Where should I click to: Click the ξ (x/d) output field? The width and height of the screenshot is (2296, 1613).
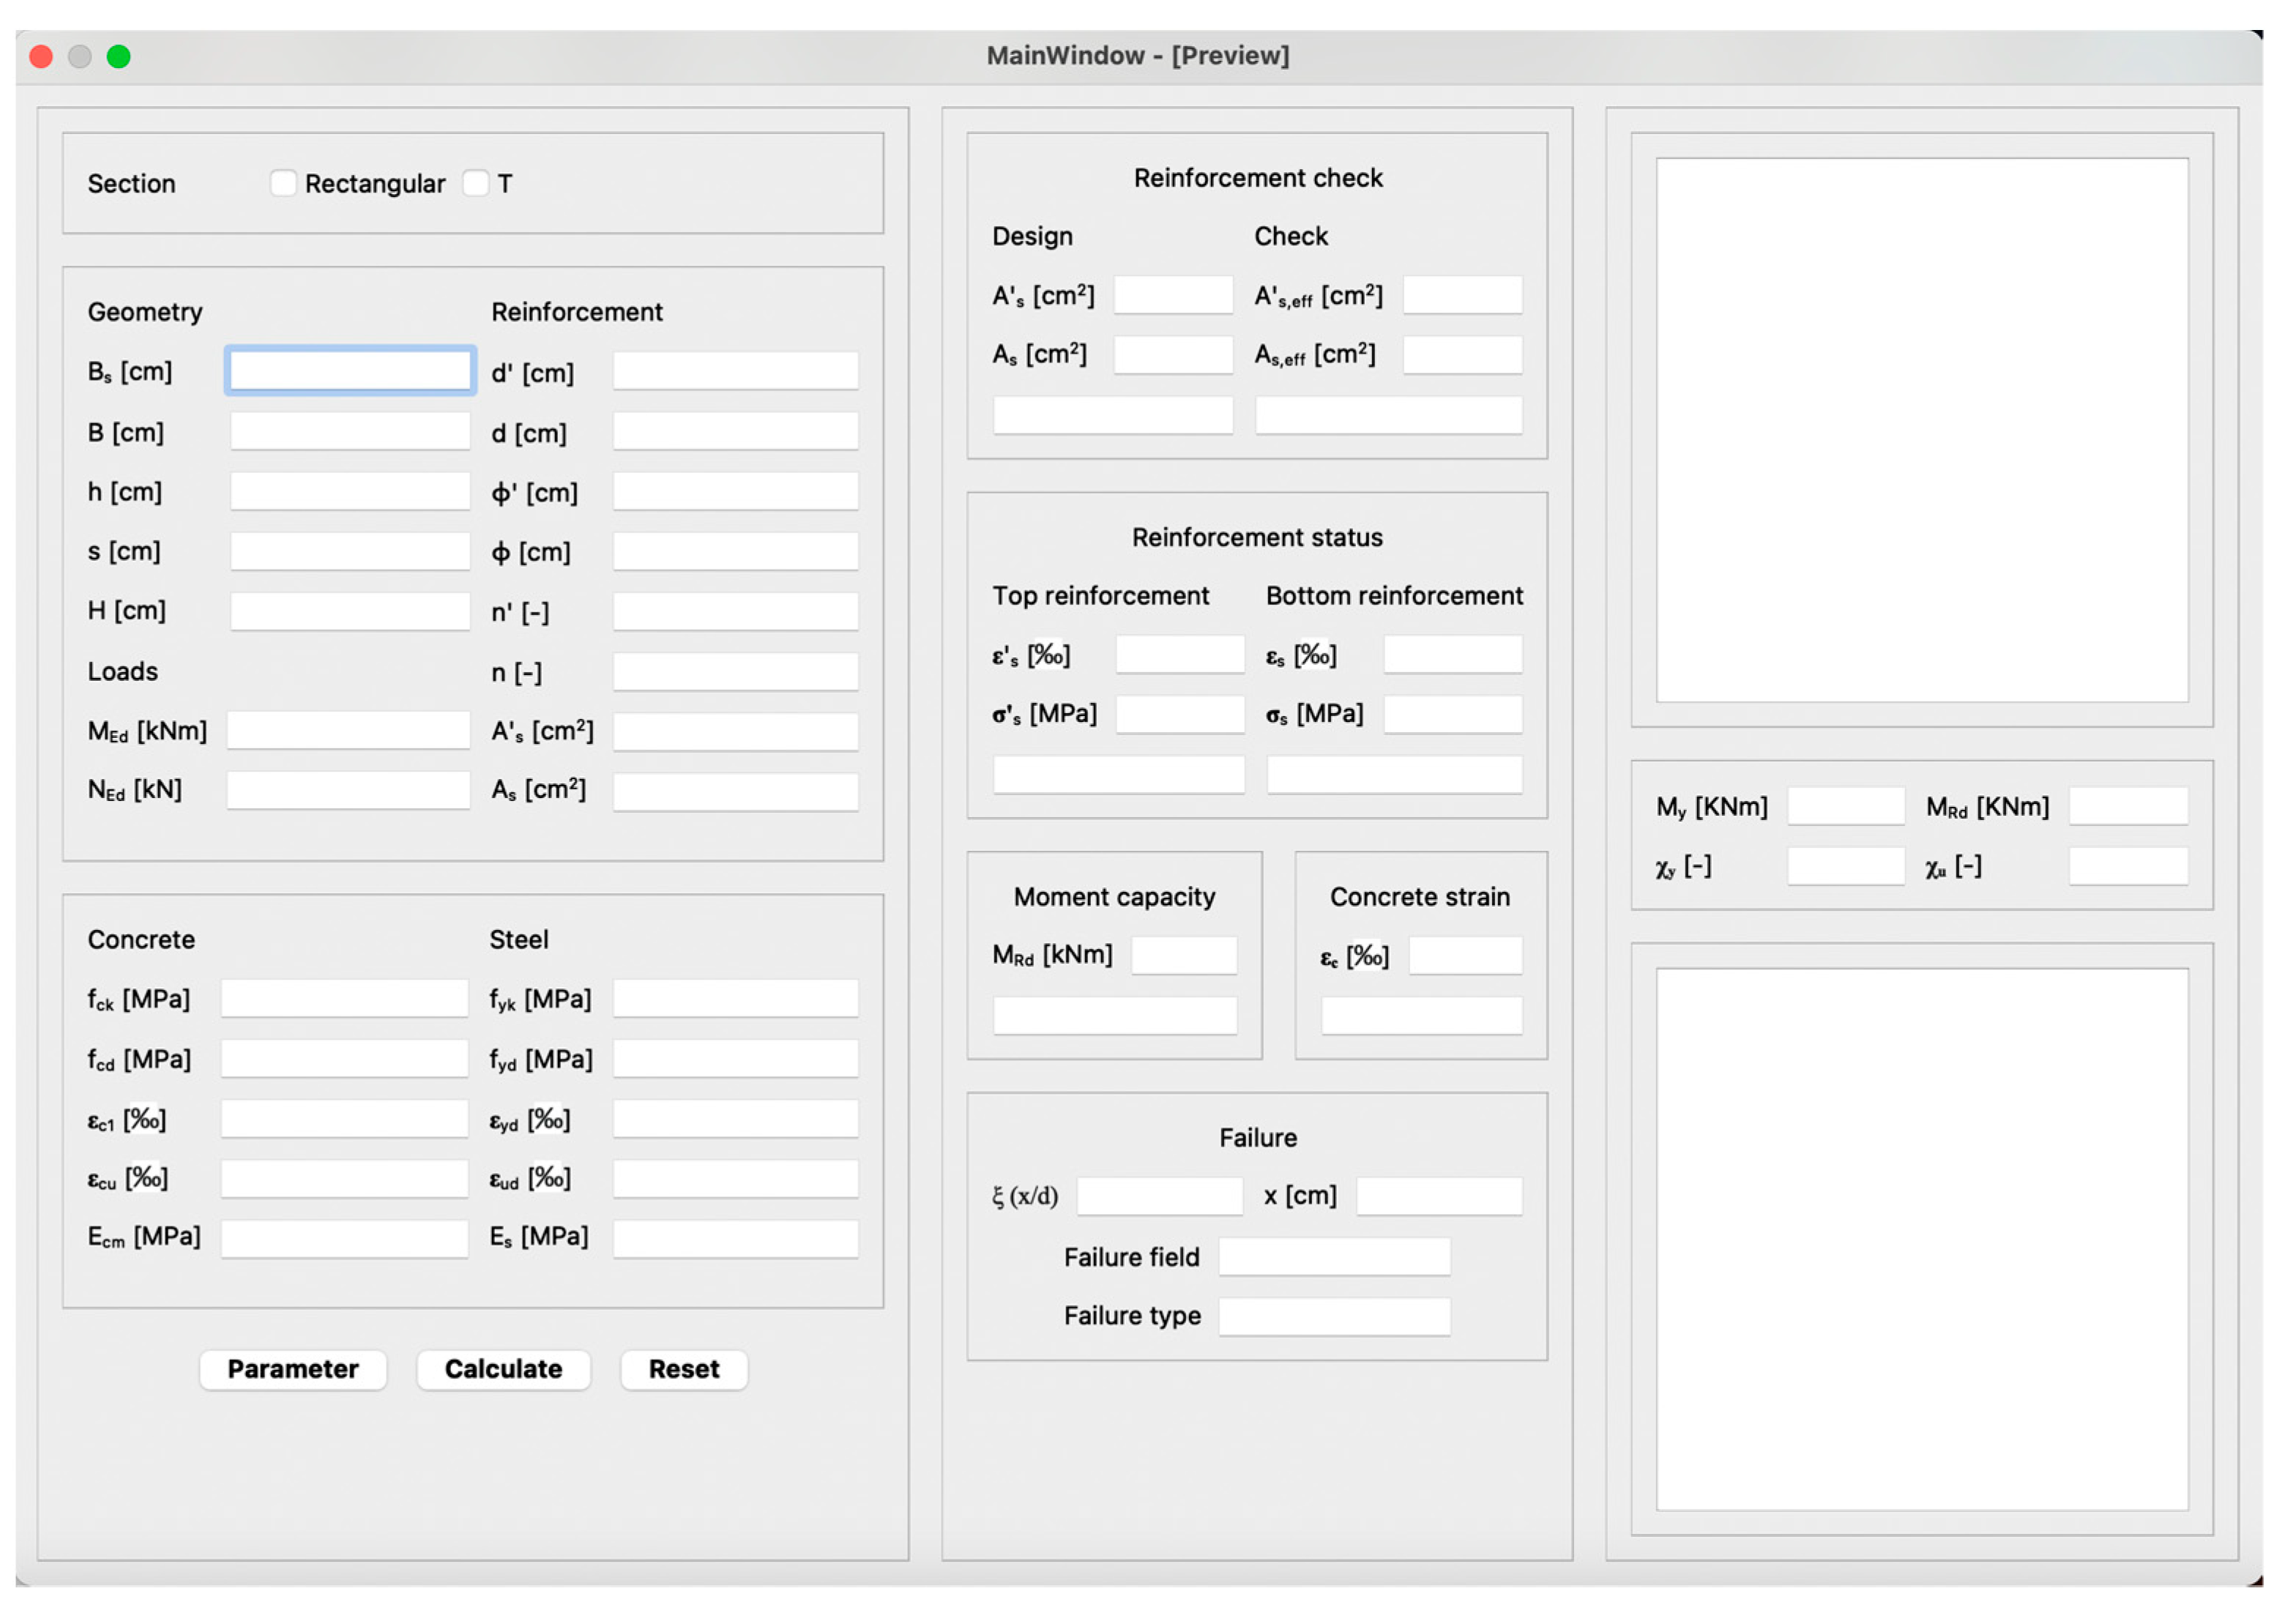1160,1197
